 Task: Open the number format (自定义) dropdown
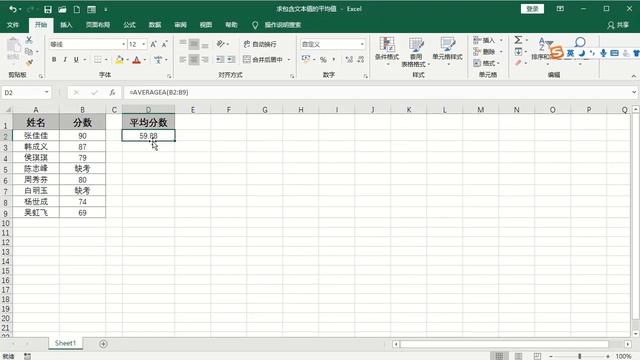point(362,44)
